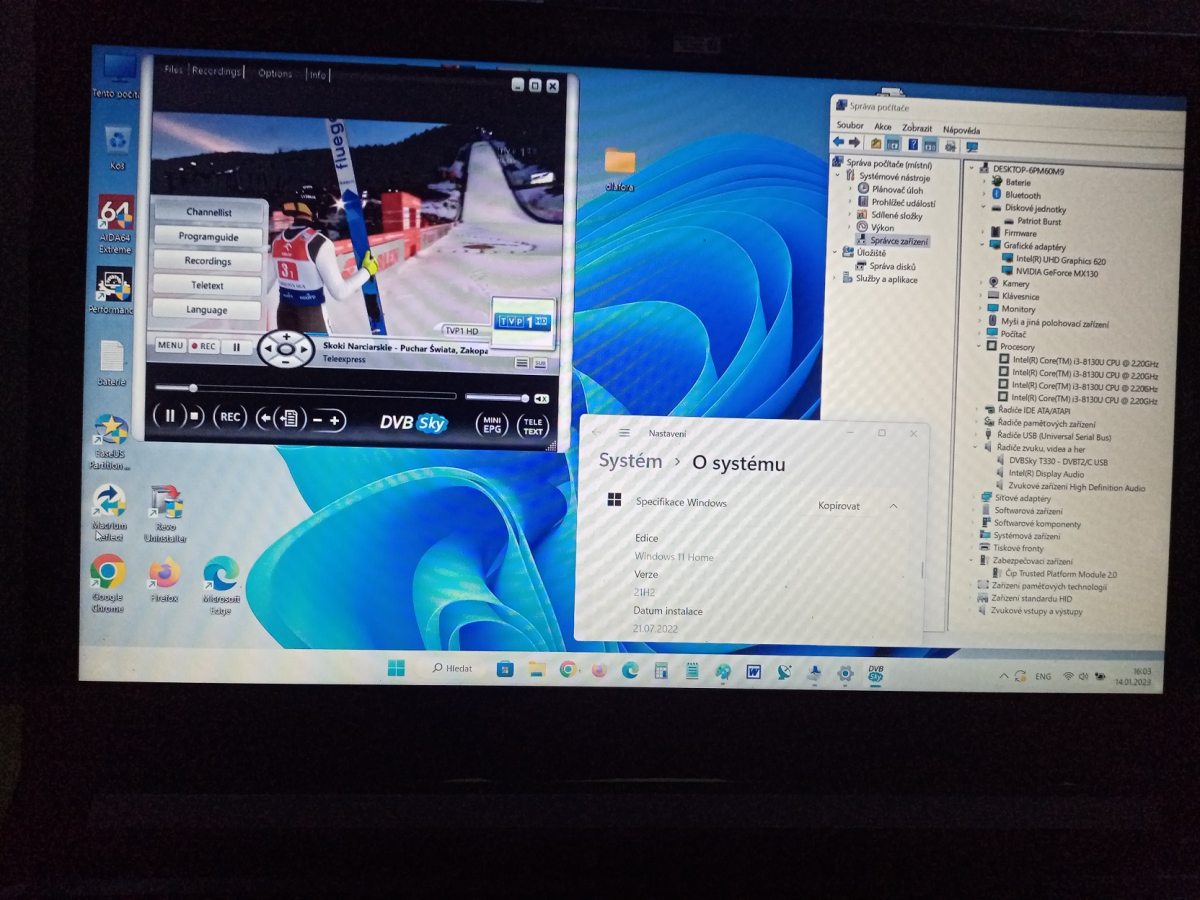Click the small REC overlay button
This screenshot has width=1200, height=900.
(204, 346)
